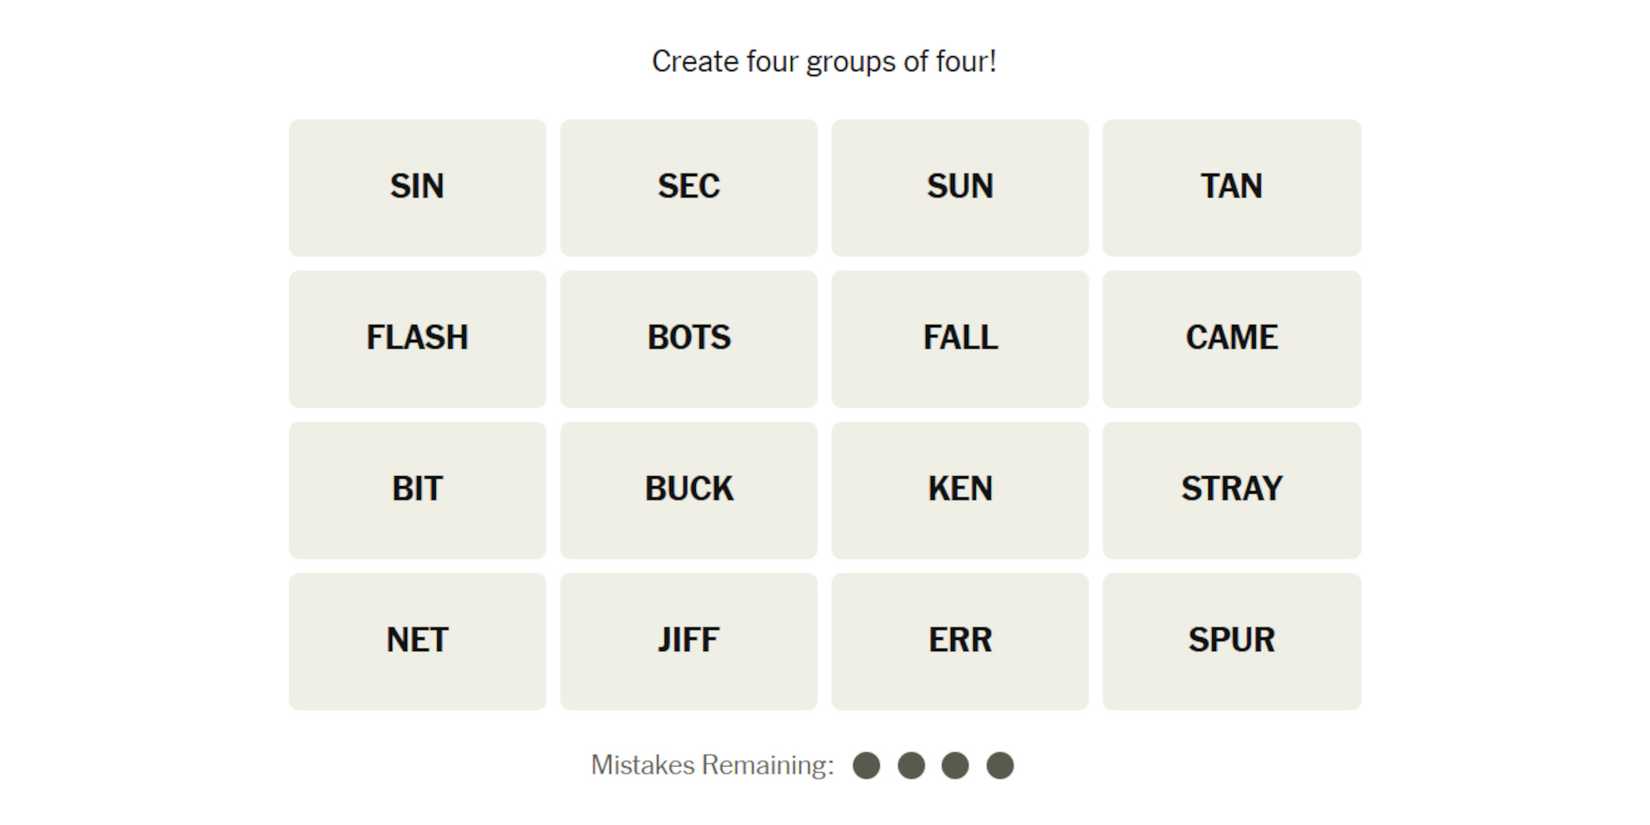Select the BOTS word tile

pyautogui.click(x=688, y=338)
